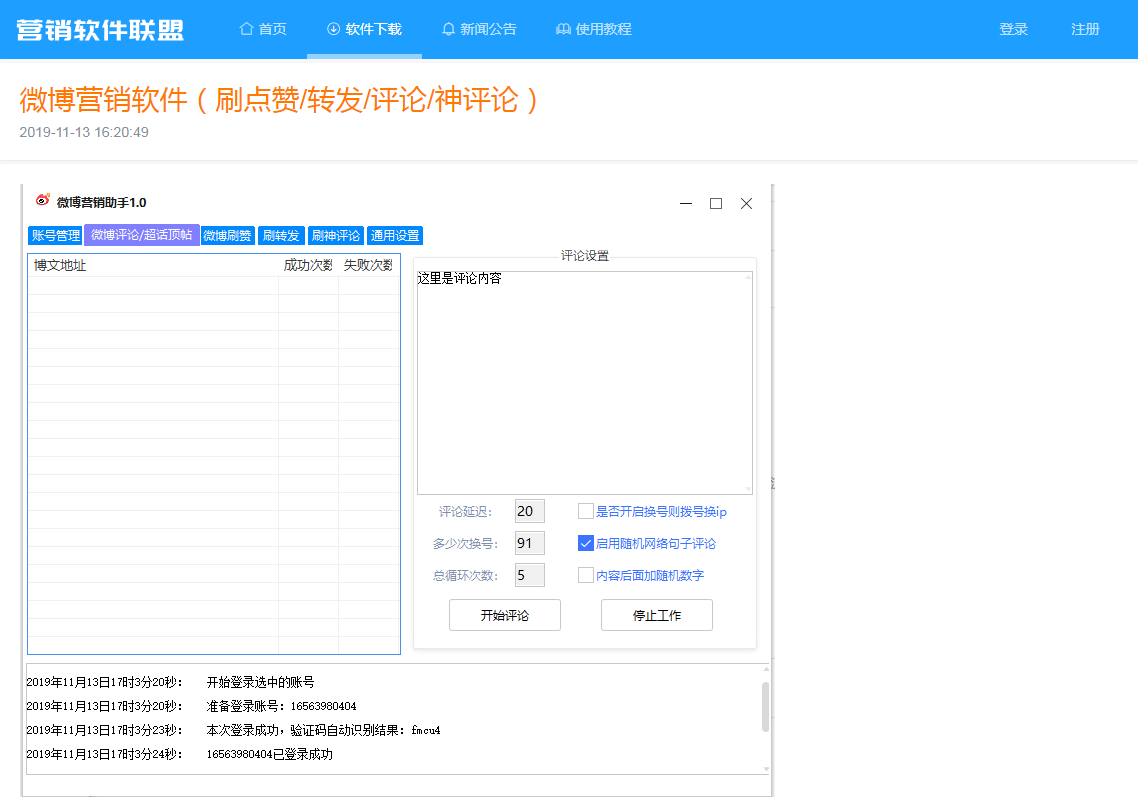Click the 成功次数 column header
1138x799 pixels.
308,266
